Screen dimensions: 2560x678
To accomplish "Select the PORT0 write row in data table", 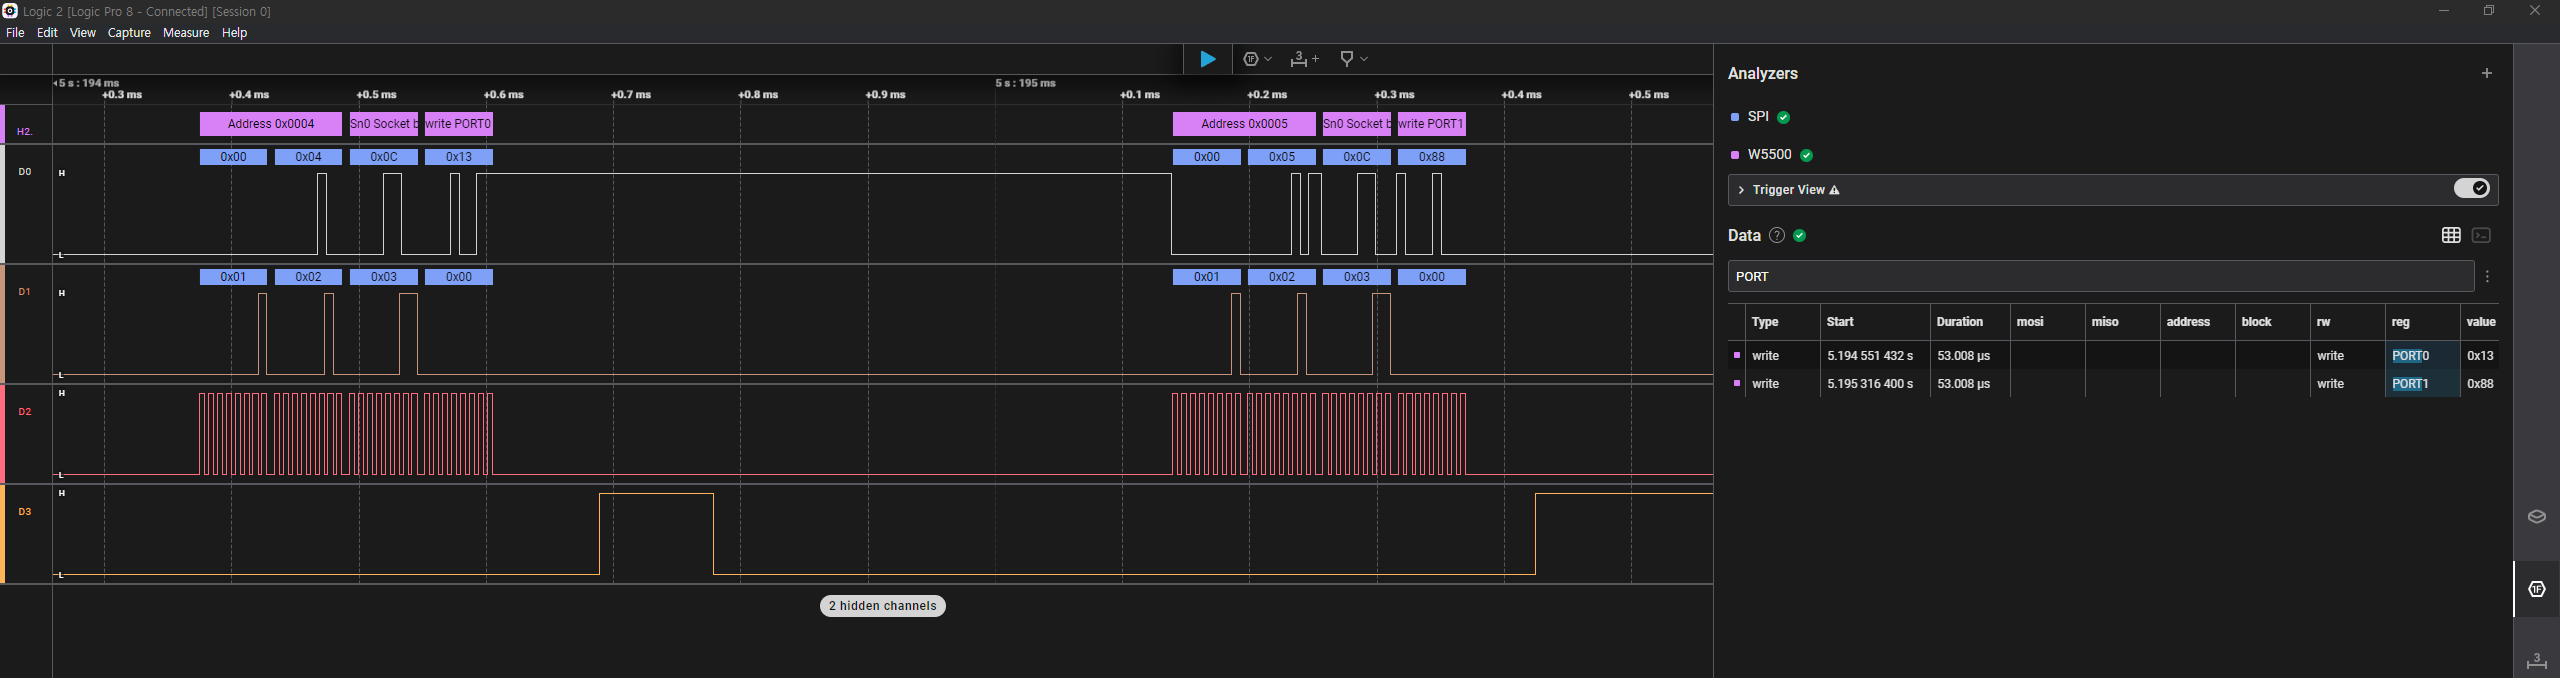I will click(2113, 356).
